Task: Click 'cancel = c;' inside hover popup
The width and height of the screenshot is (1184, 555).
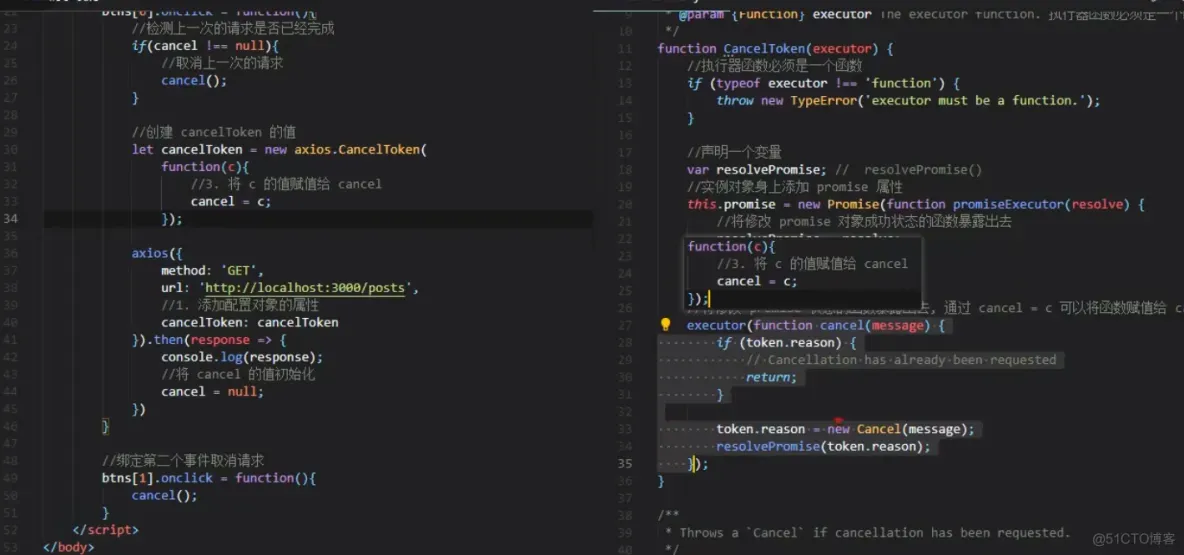Action: point(757,282)
